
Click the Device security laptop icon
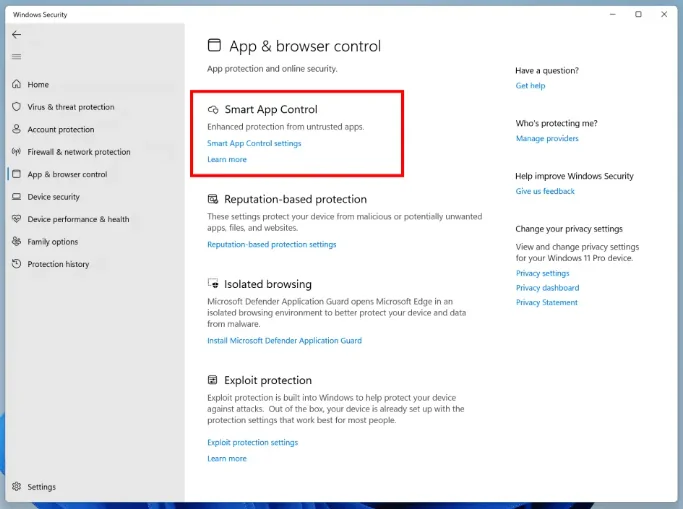pyautogui.click(x=17, y=196)
